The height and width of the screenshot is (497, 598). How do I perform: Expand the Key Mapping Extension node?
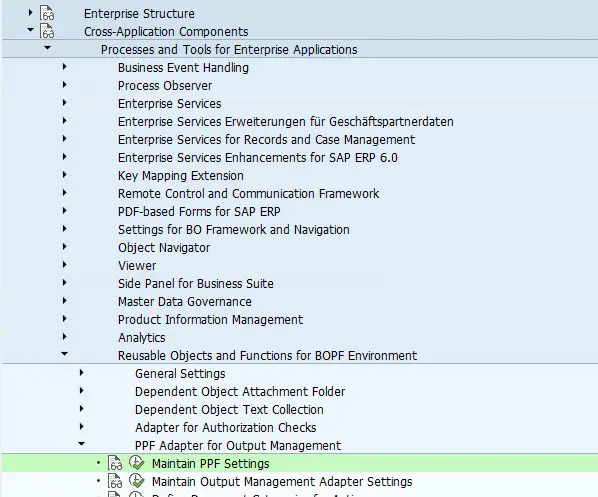click(x=64, y=175)
